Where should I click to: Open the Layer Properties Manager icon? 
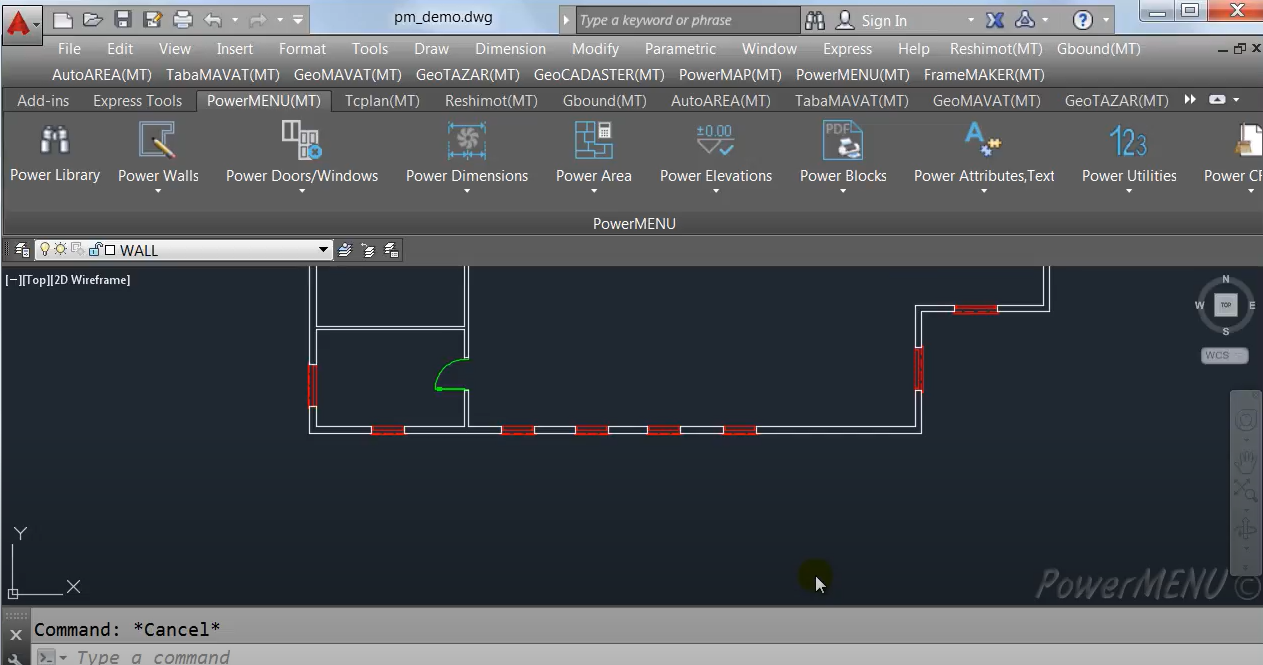click(22, 250)
